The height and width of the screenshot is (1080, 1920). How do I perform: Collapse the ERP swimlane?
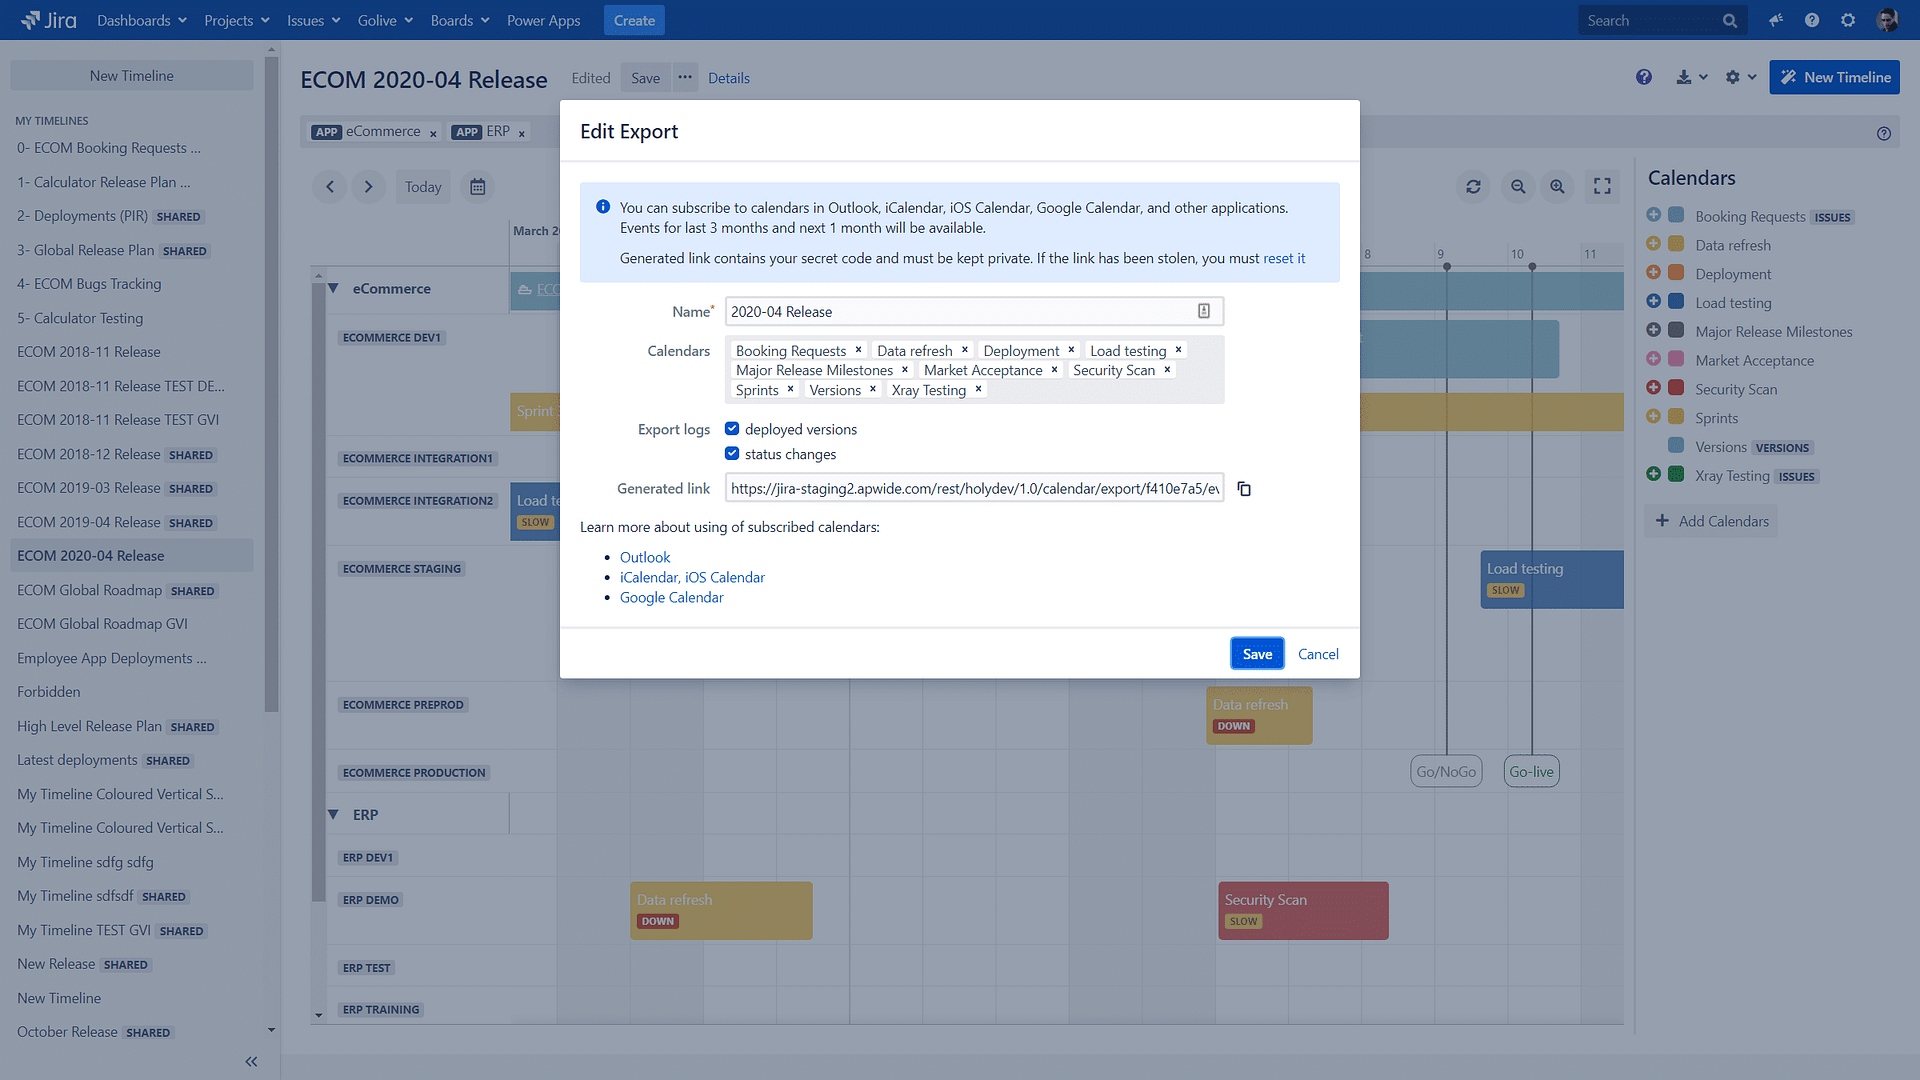click(334, 814)
